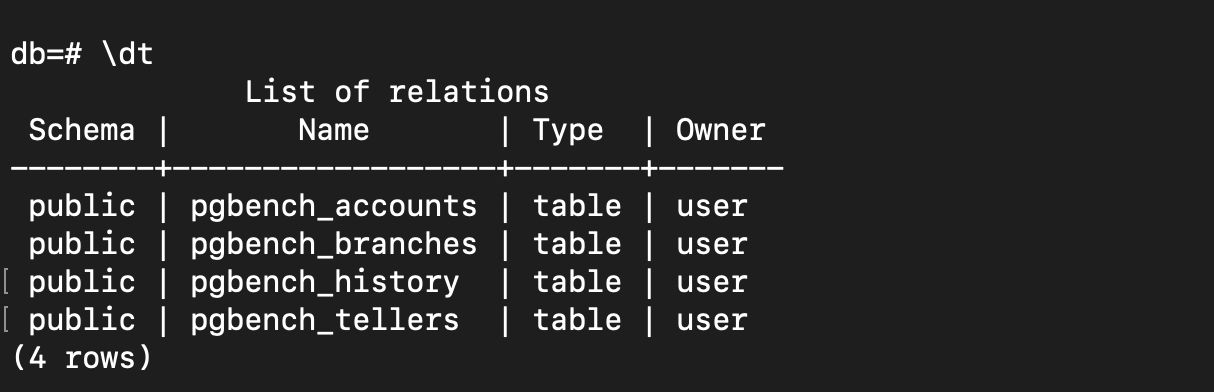1214x392 pixels.
Task: Click the Name column header
Action: [x=334, y=130]
